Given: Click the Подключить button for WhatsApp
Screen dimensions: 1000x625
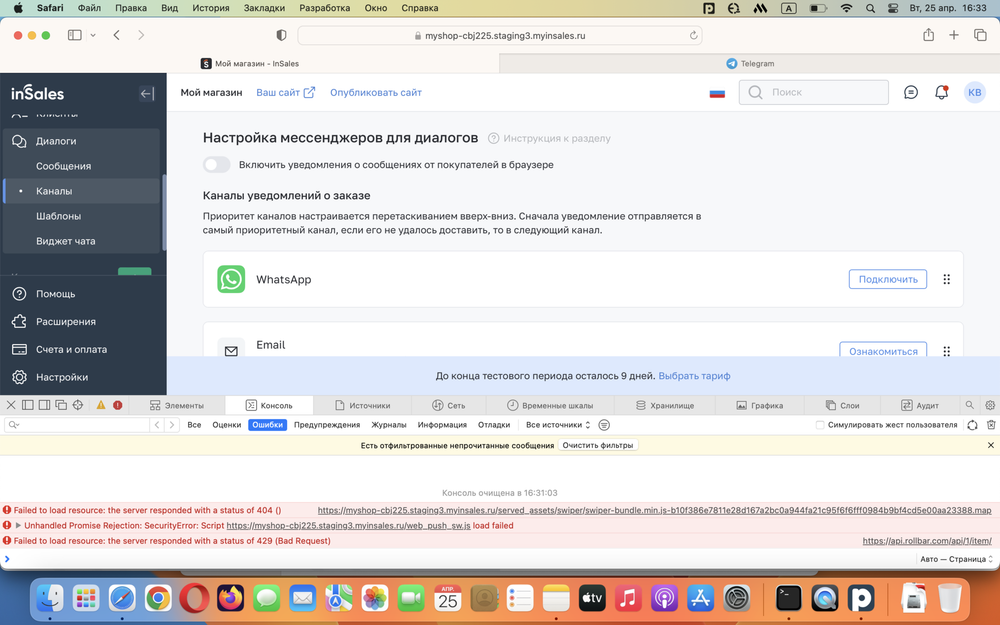Looking at the screenshot, I should (x=887, y=279).
